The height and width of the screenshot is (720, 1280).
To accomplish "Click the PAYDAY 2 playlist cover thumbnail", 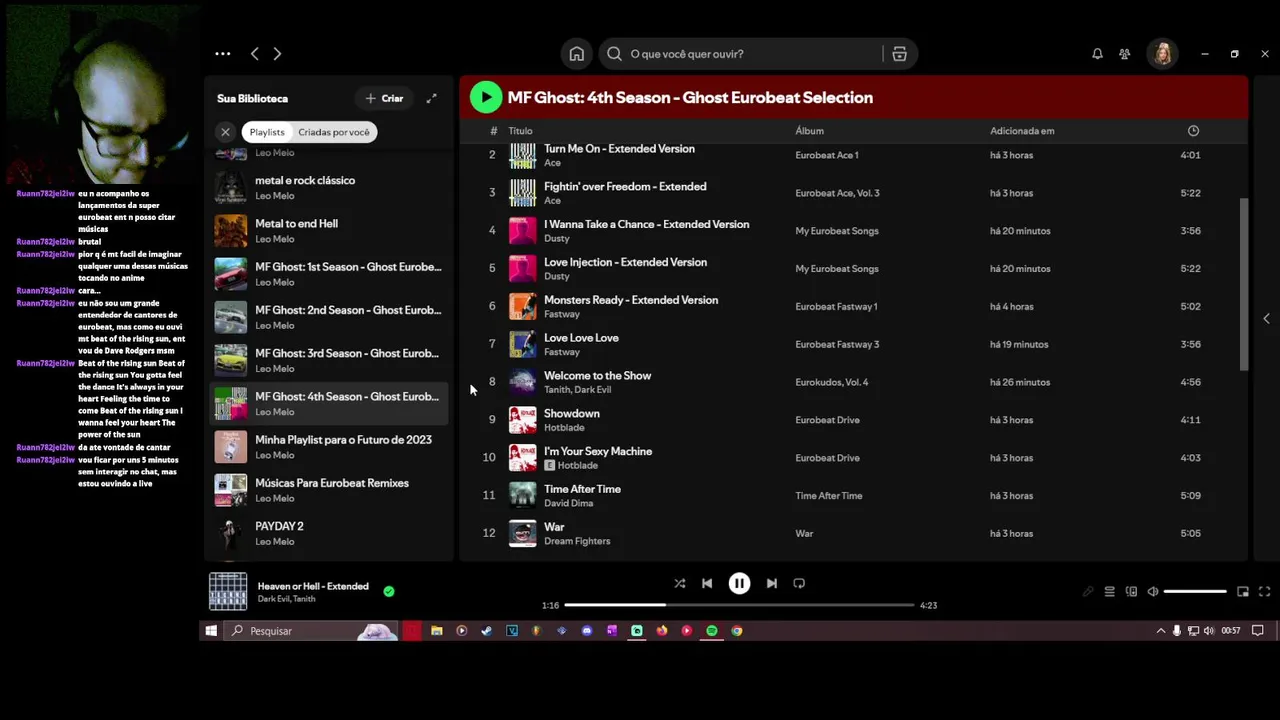I will [x=230, y=533].
